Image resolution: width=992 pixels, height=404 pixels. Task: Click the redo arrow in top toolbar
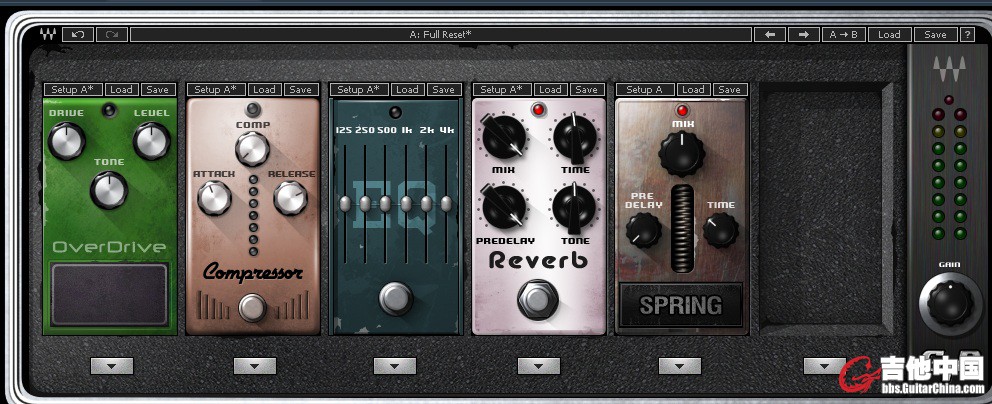(x=111, y=34)
